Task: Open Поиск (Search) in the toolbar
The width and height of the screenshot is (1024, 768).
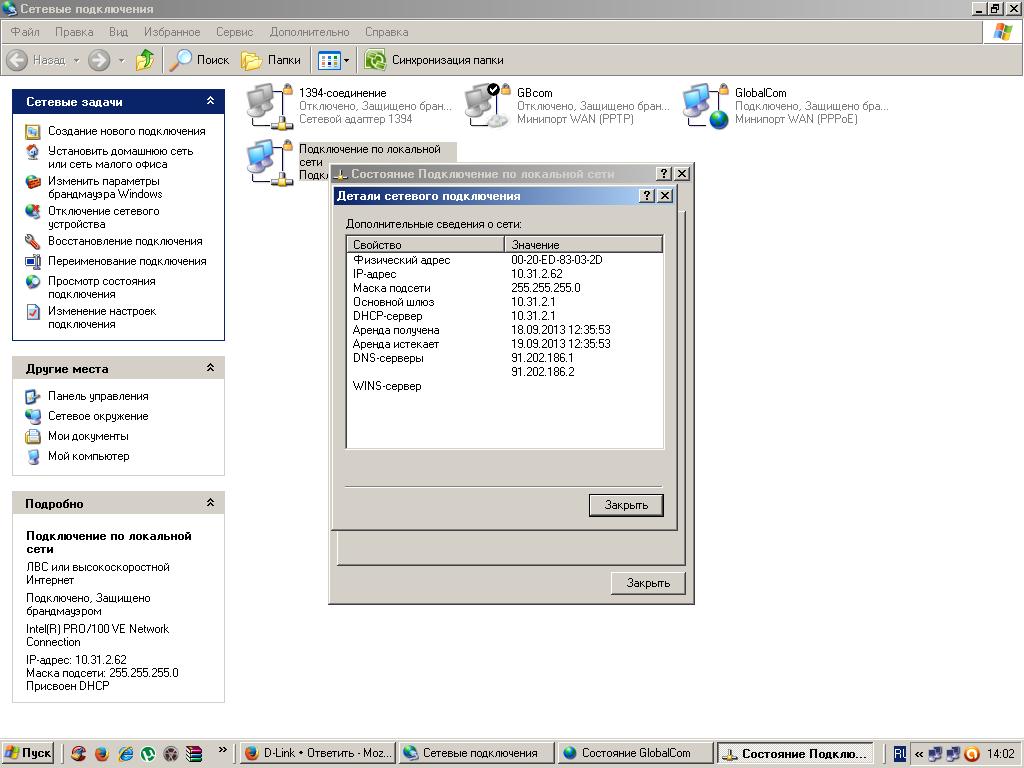Action: (x=200, y=60)
